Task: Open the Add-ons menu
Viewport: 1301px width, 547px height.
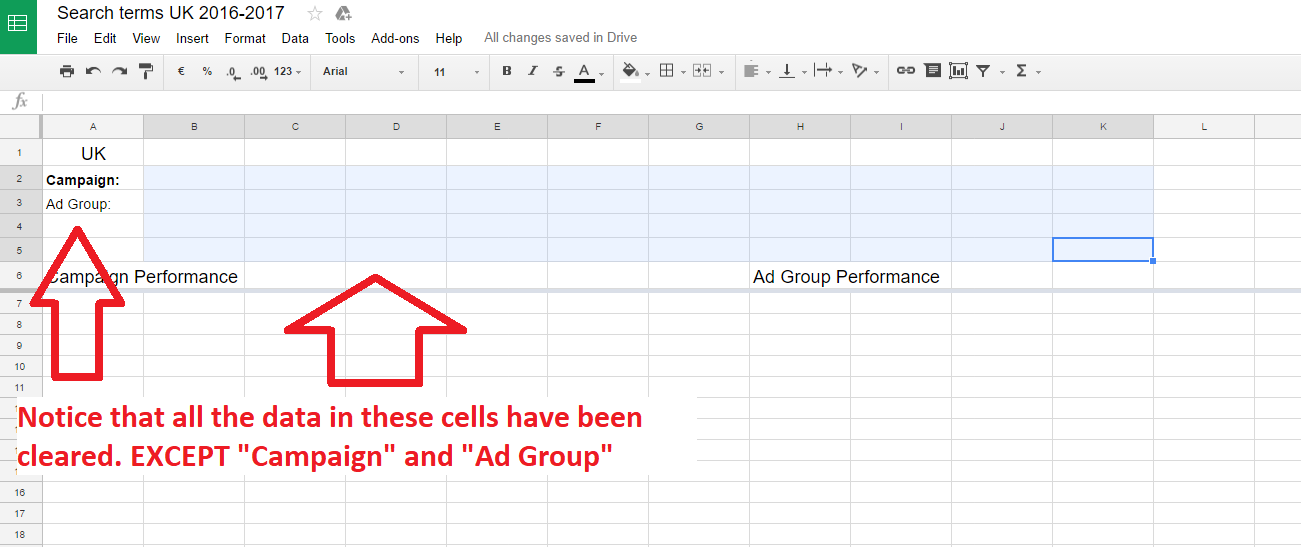Action: pos(395,38)
